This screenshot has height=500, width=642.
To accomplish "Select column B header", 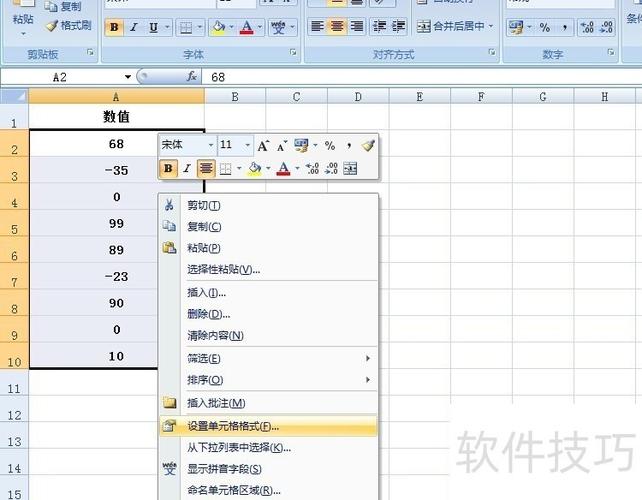I will coord(235,97).
